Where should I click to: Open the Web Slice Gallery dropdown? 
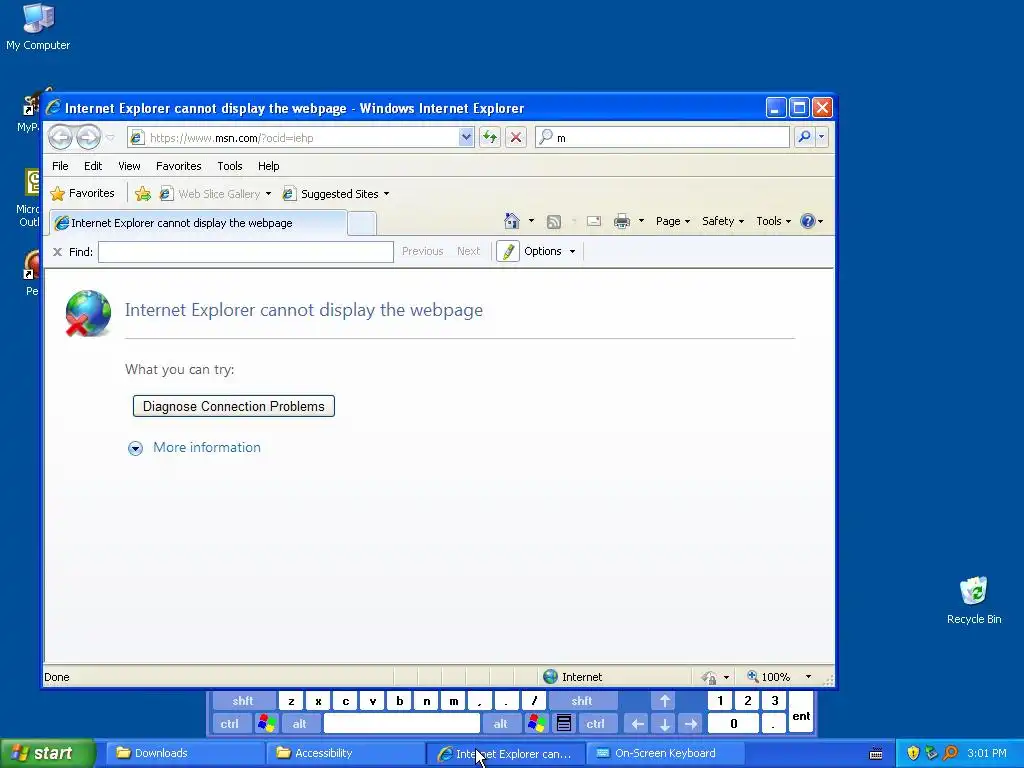216,194
